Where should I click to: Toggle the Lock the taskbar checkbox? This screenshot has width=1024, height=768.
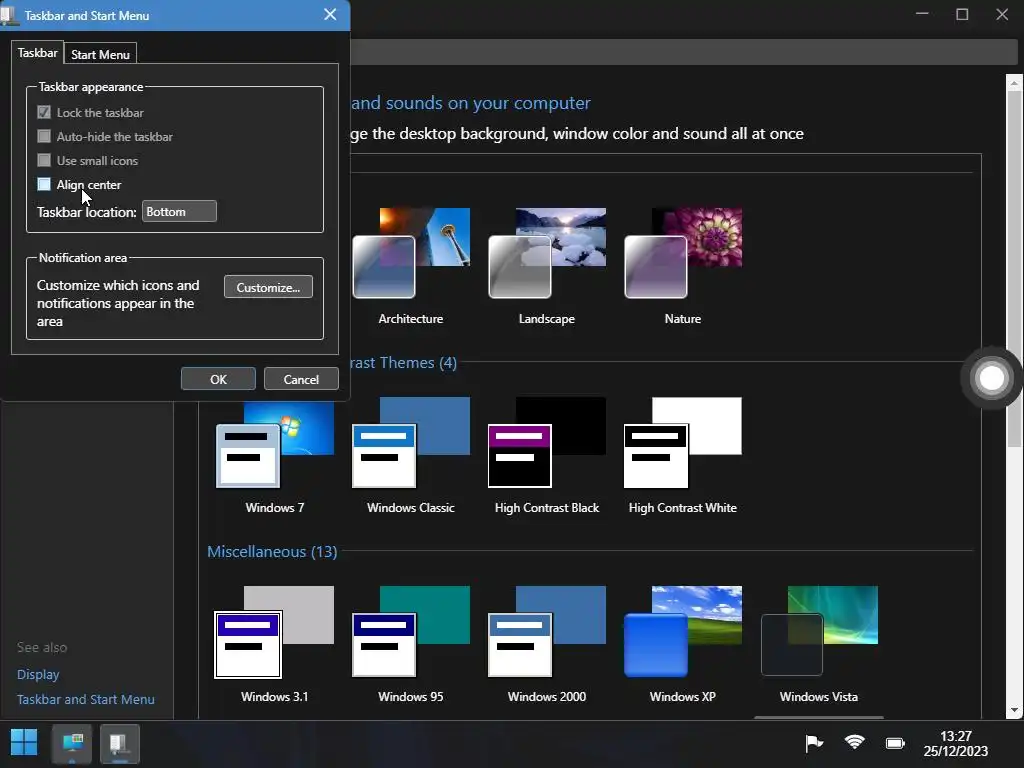point(44,112)
